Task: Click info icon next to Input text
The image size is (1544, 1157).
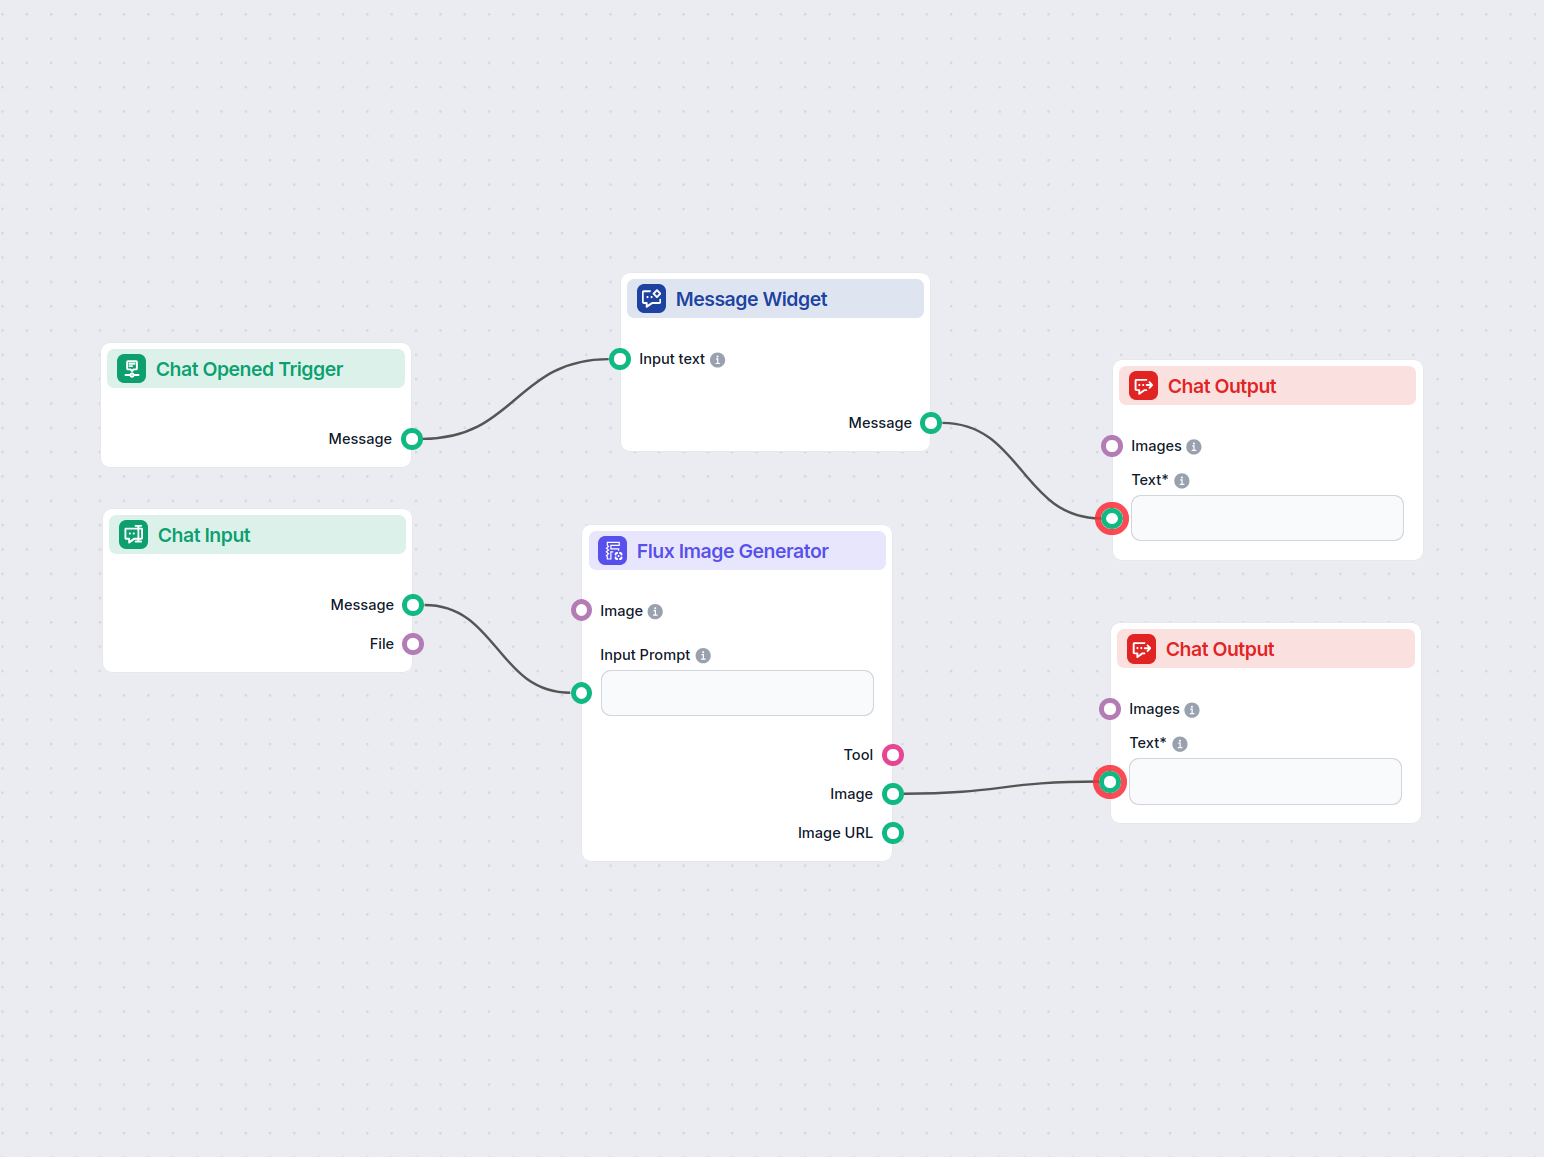Action: 718,360
